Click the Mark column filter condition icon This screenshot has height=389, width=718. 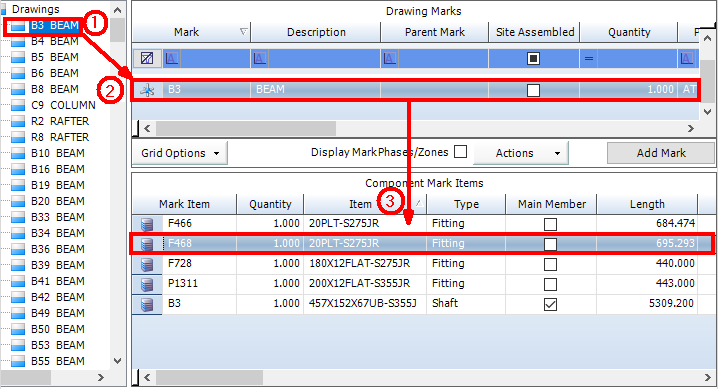tap(172, 59)
